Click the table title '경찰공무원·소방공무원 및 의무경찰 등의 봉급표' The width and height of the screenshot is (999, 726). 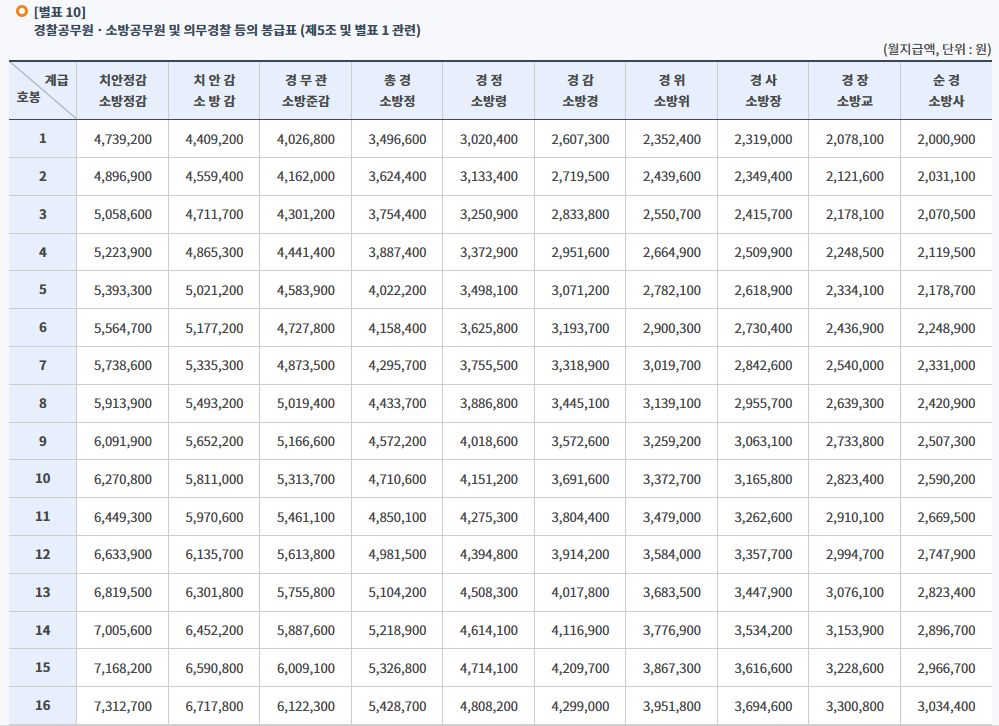[165, 30]
